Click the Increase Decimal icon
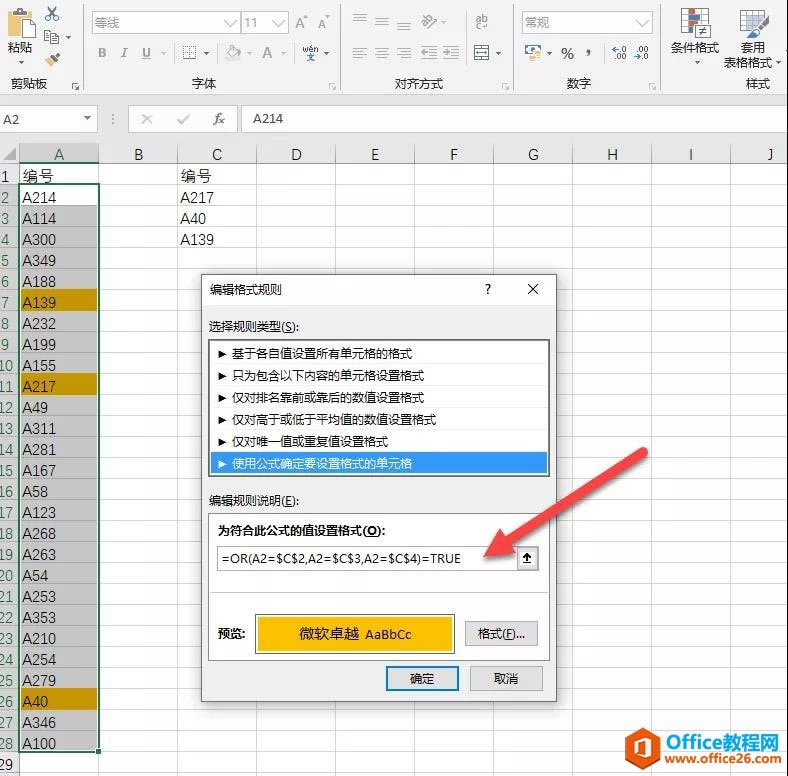The width and height of the screenshot is (788, 776). pos(619,52)
